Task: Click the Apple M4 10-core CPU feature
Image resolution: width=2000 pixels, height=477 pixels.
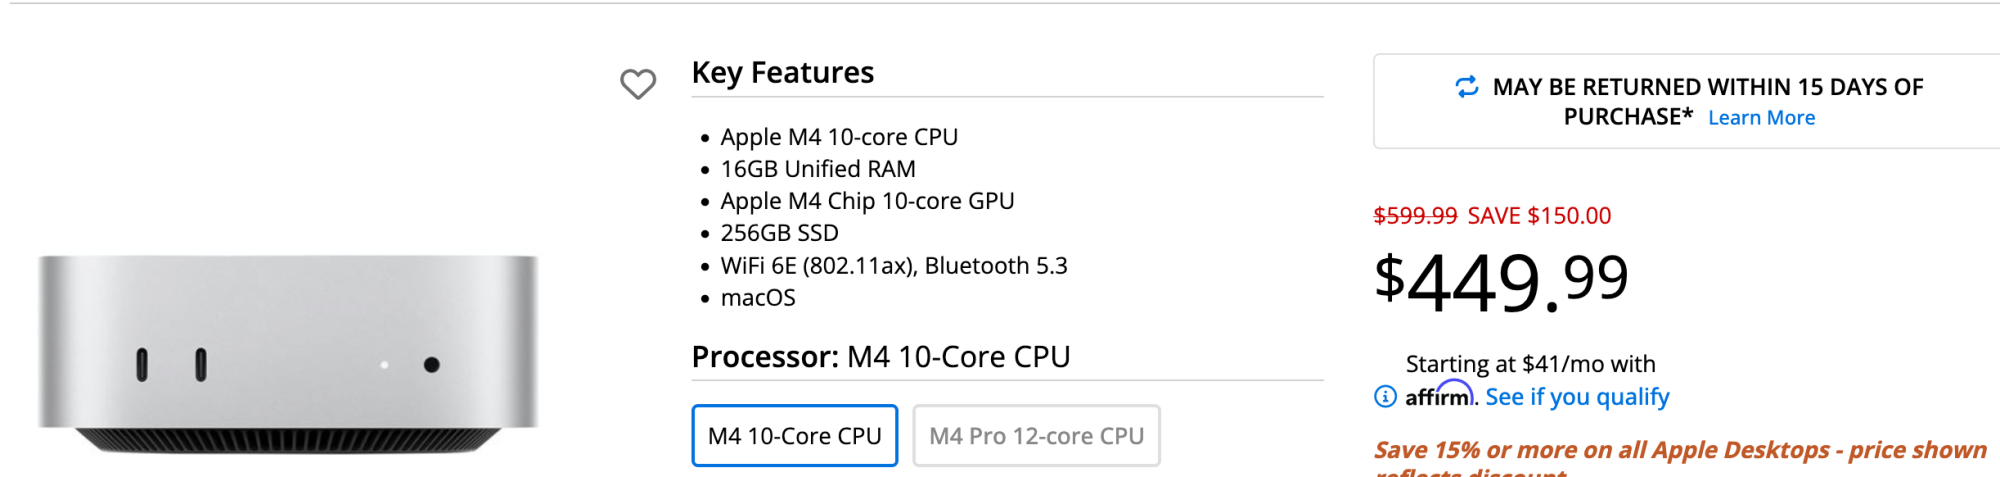Action: tap(839, 137)
